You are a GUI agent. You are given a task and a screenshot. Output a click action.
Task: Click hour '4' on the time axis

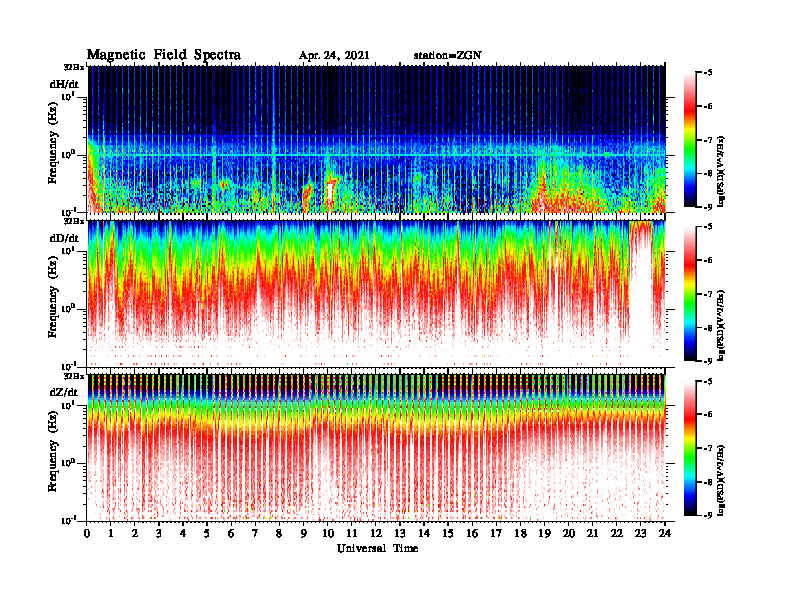(183, 534)
